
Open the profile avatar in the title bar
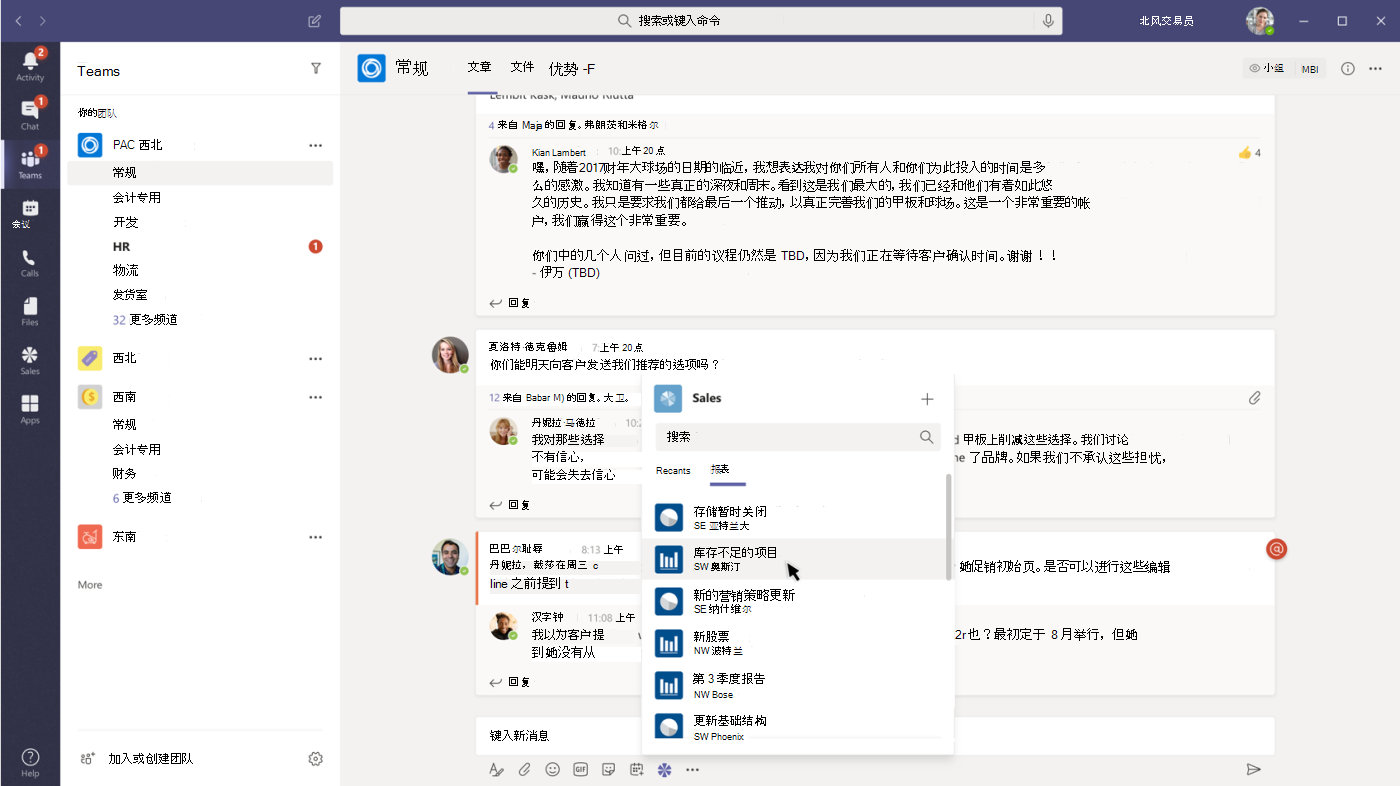(x=1260, y=21)
